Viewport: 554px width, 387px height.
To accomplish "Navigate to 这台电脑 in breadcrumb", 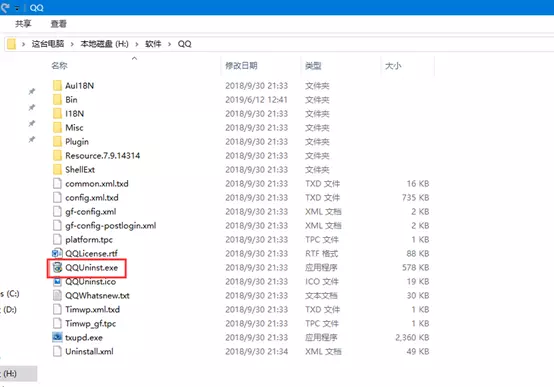I will 48,44.
